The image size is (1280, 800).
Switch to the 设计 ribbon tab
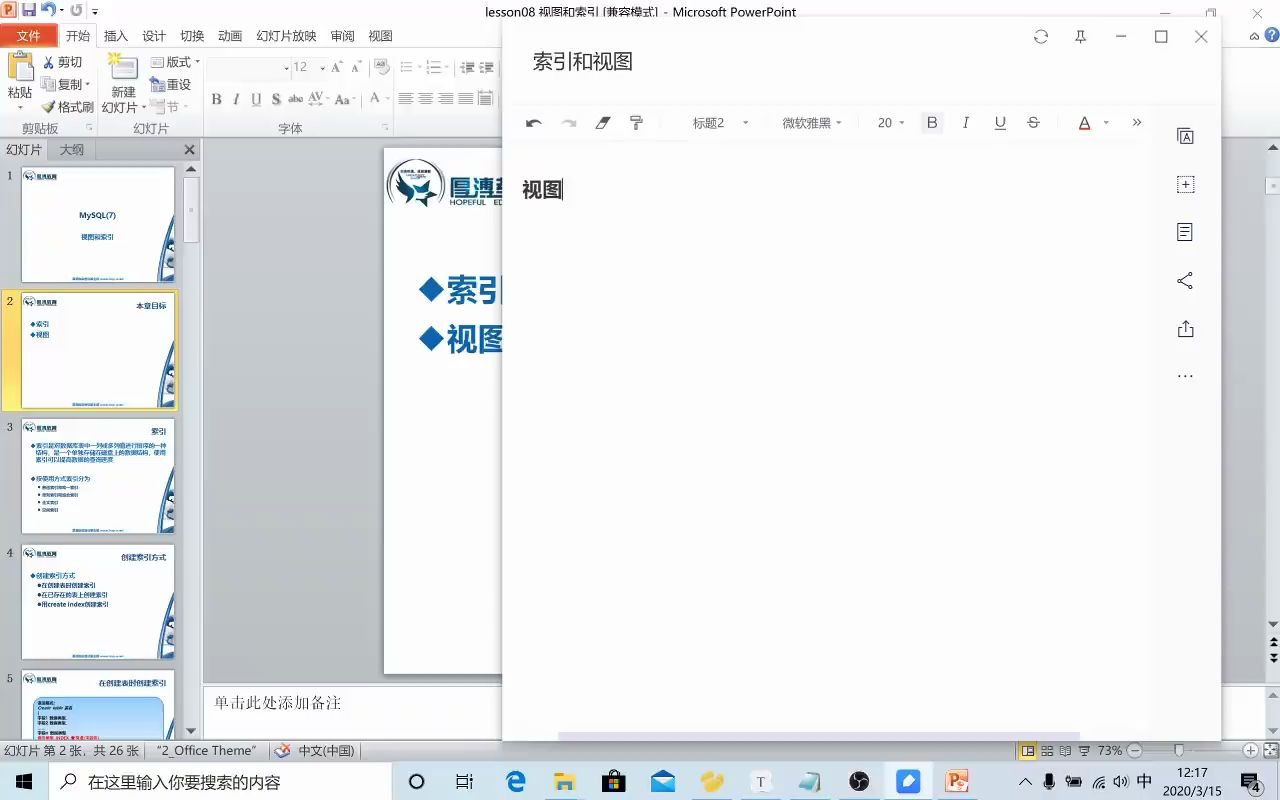(154, 36)
